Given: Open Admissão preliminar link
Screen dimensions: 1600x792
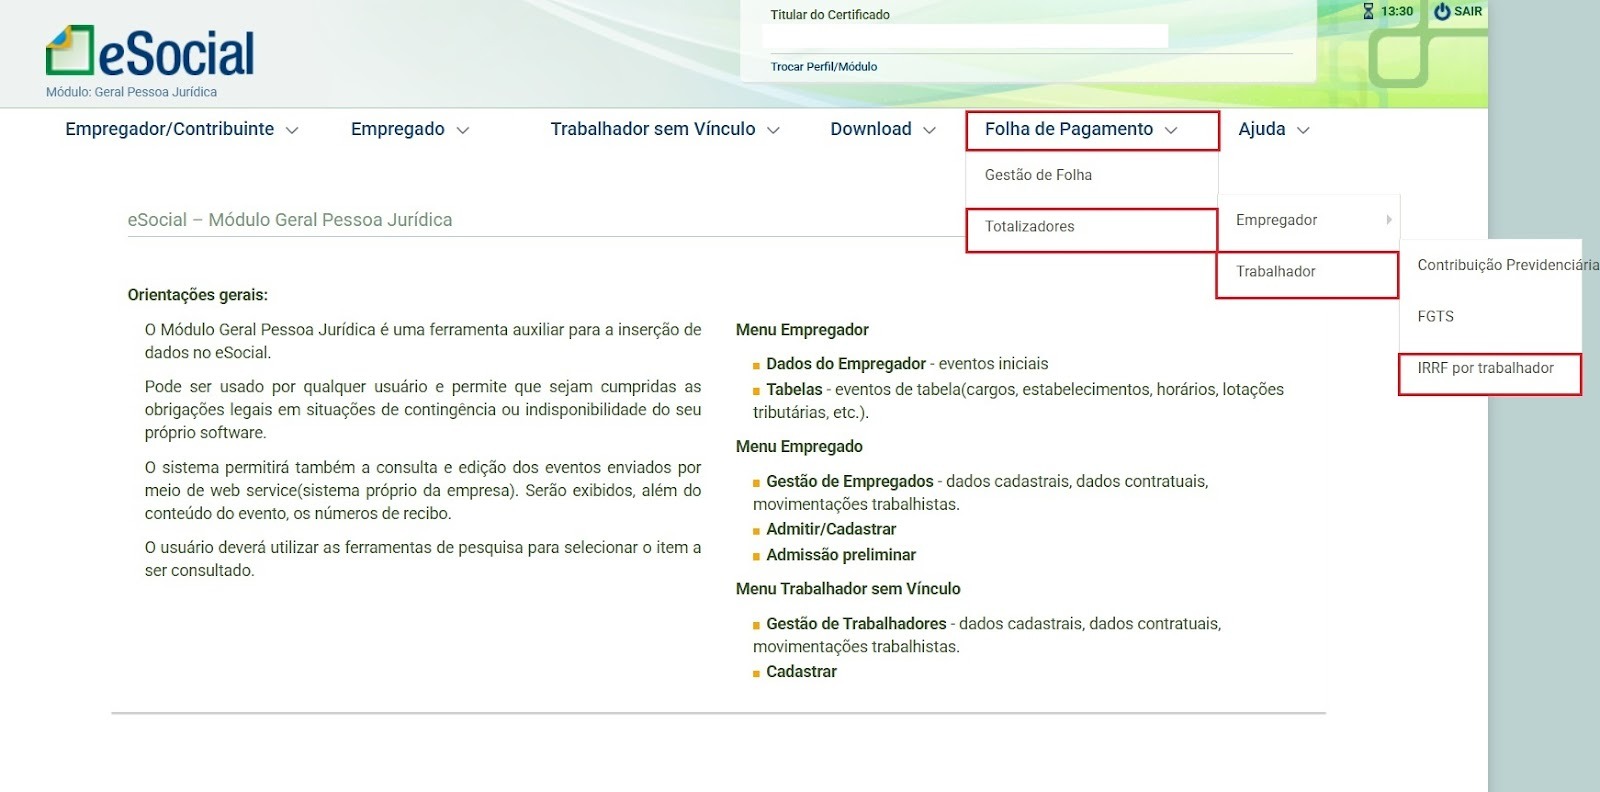Looking at the screenshot, I should [841, 555].
